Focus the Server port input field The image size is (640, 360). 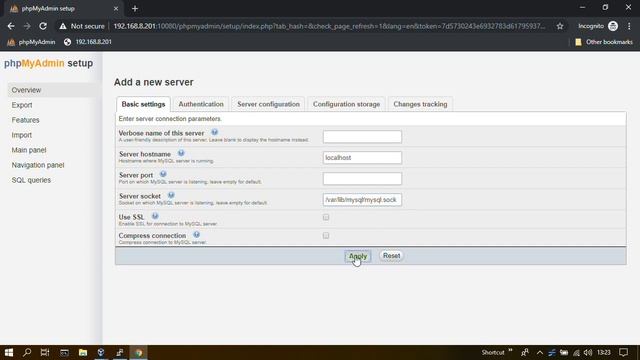[362, 178]
